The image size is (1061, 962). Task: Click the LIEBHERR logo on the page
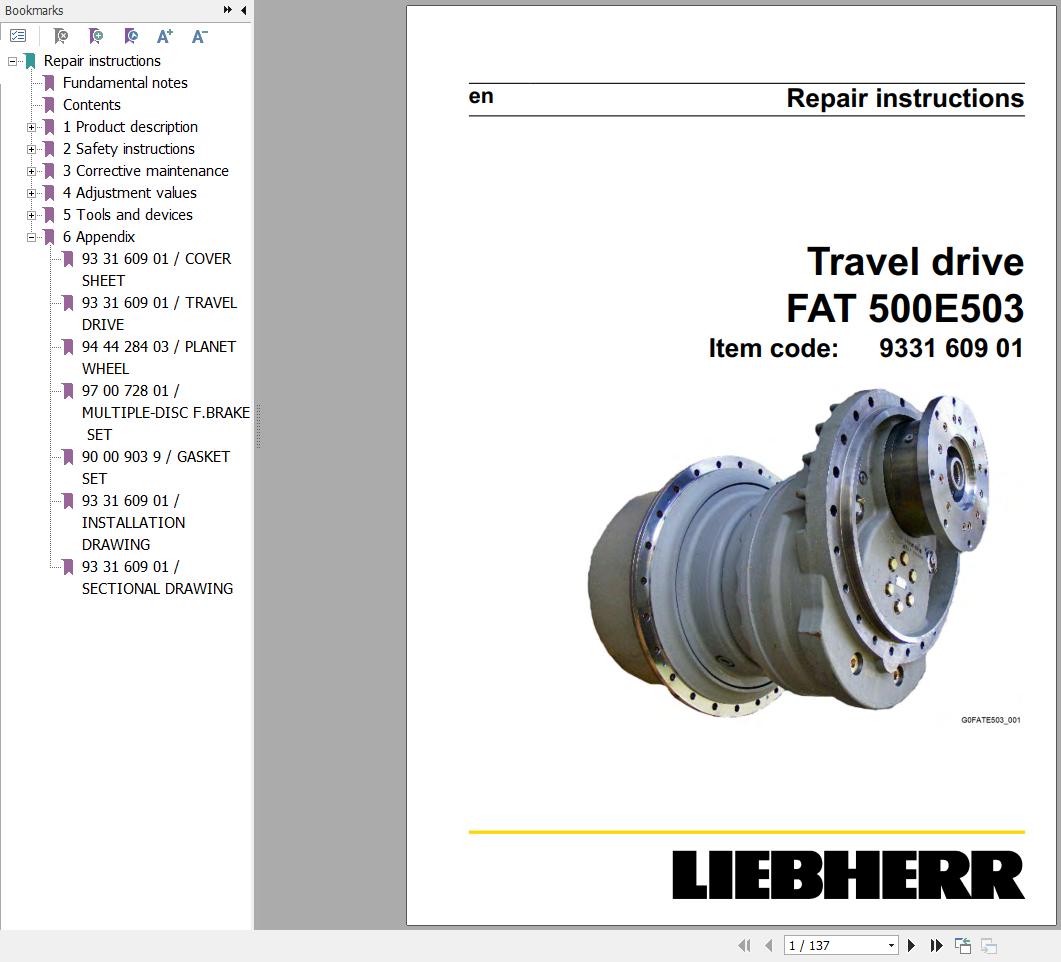849,875
